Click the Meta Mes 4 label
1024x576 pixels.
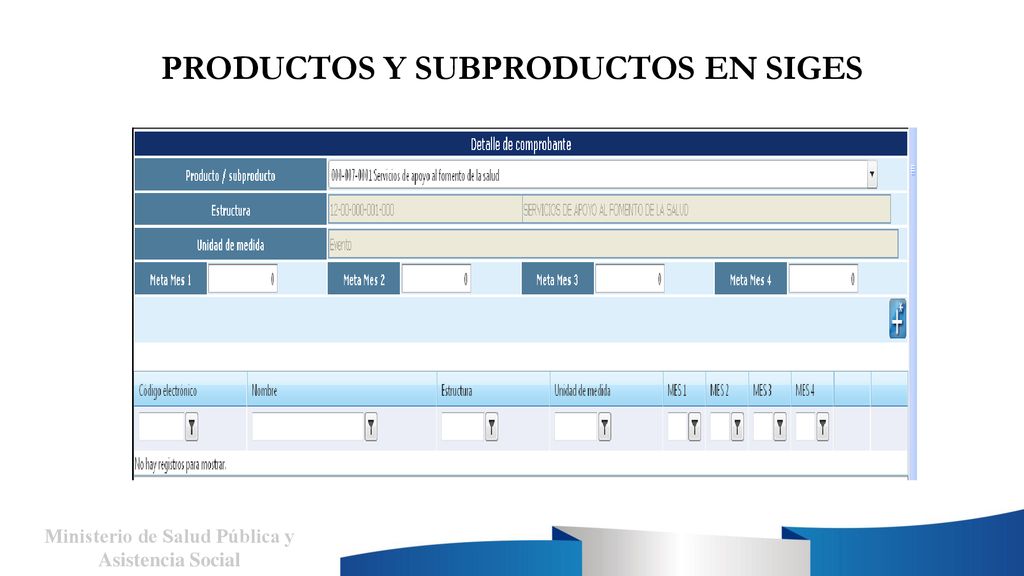[x=750, y=280]
